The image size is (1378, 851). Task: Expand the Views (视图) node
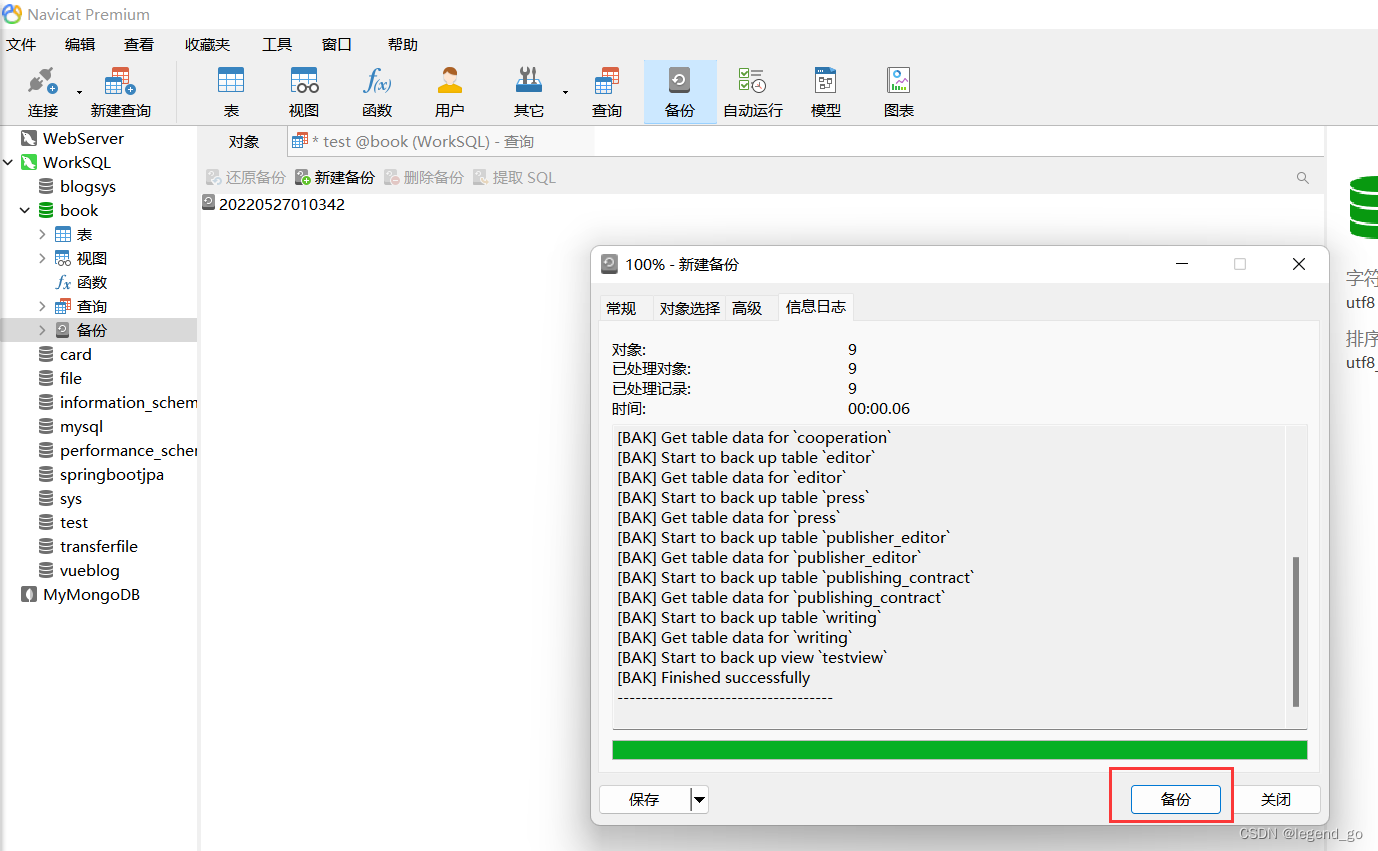click(42, 258)
